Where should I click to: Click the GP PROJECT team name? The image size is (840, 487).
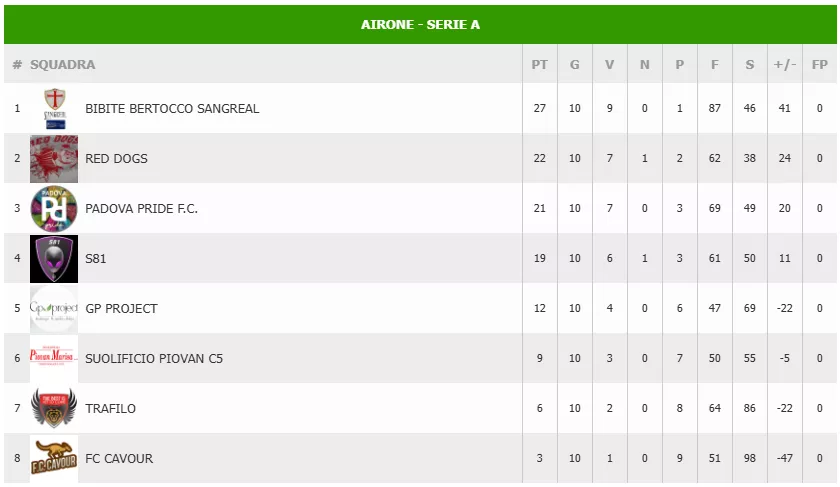click(122, 309)
